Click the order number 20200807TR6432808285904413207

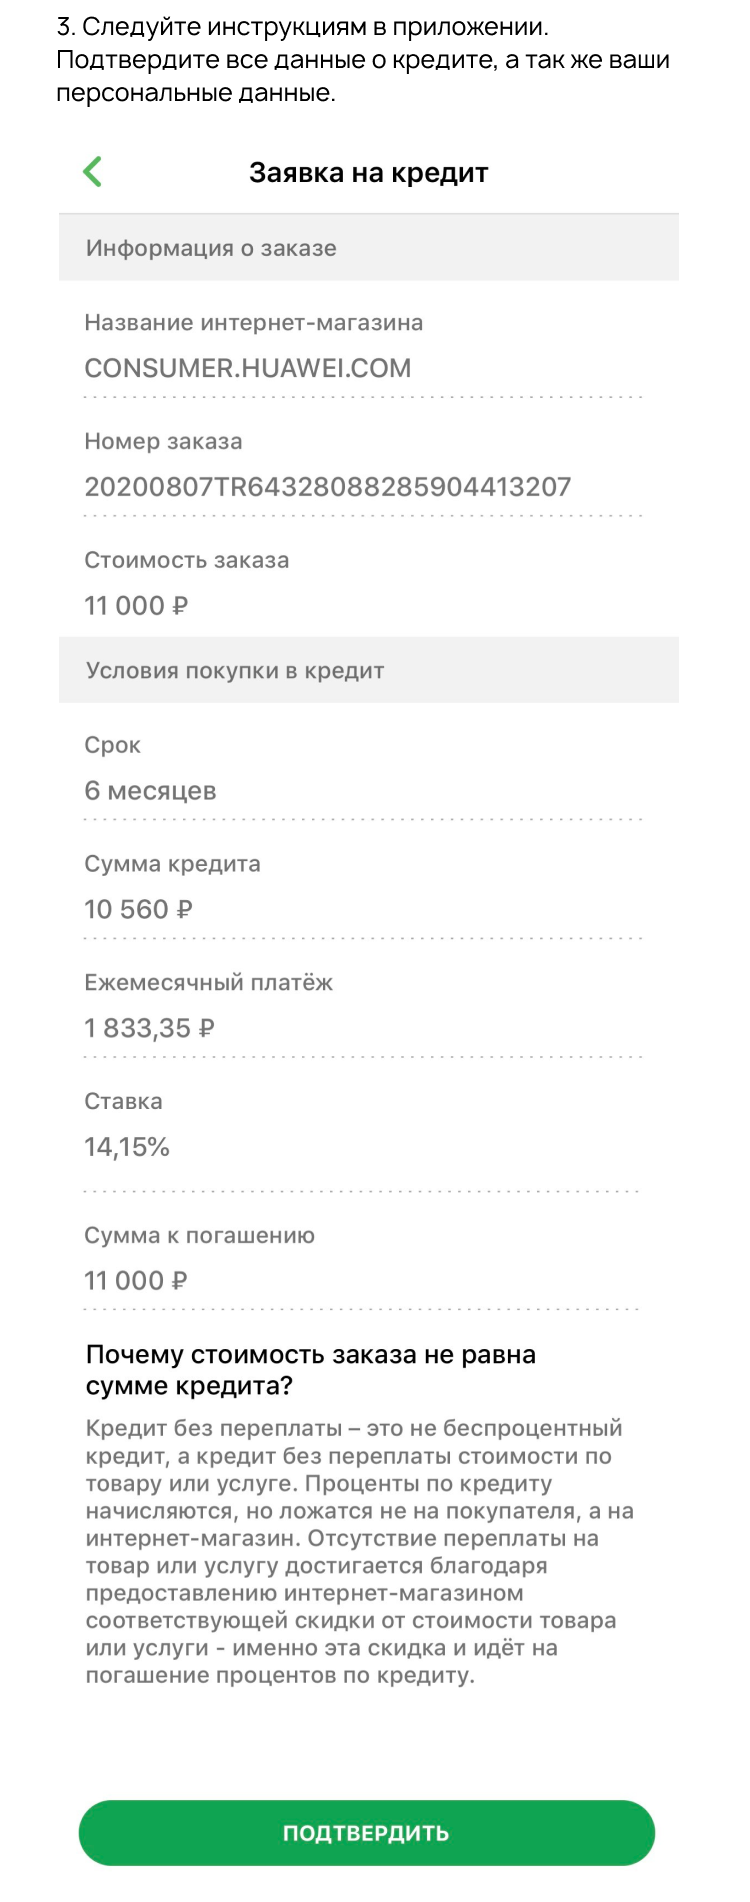[x=327, y=487]
